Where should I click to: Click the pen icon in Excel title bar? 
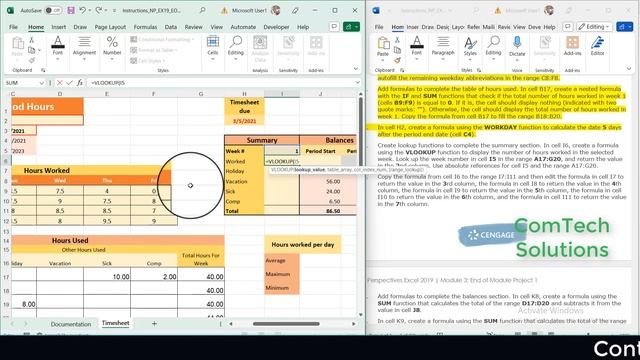tap(295, 10)
